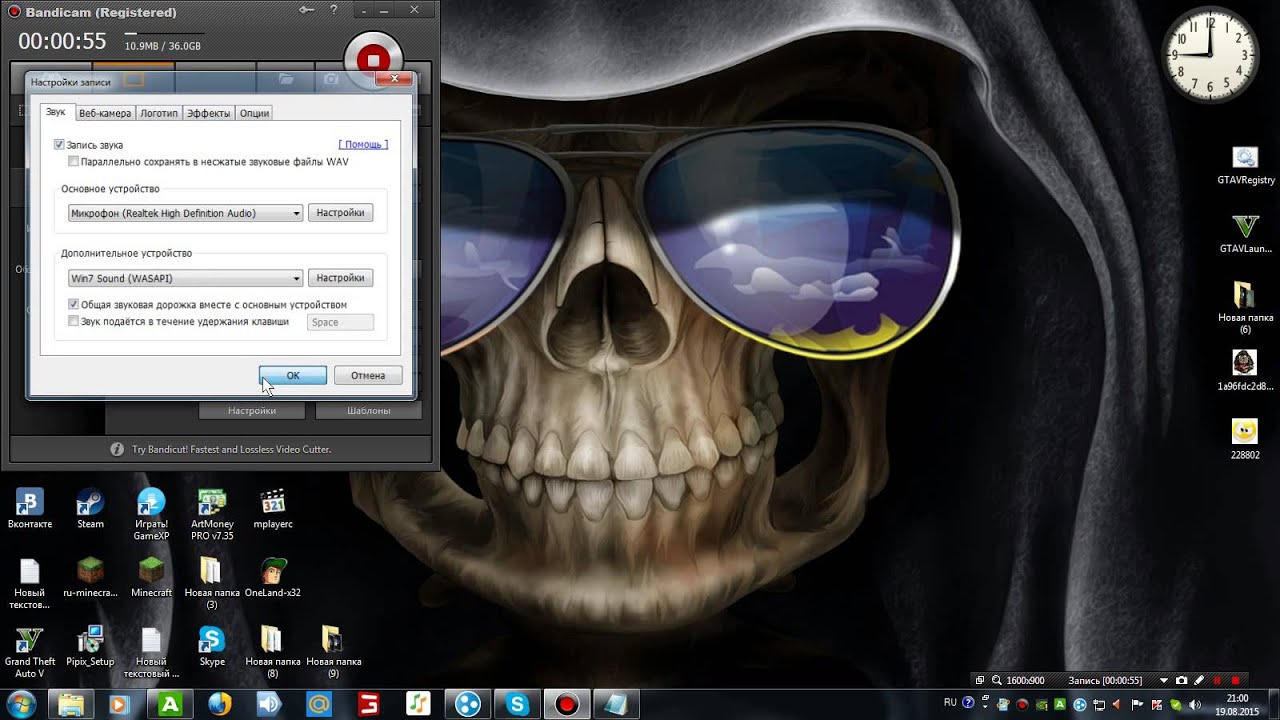The image size is (1280, 720).
Task: Switch to Веб-камера tab
Action: [x=105, y=113]
